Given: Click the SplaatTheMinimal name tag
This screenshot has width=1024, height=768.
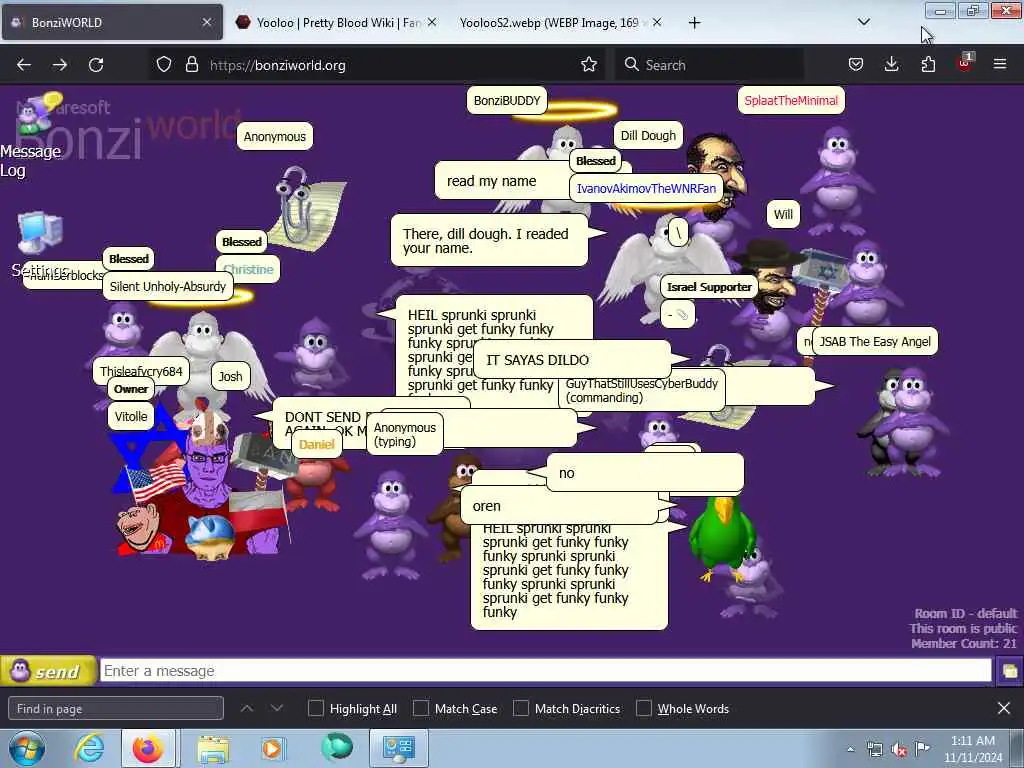Looking at the screenshot, I should (791, 101).
